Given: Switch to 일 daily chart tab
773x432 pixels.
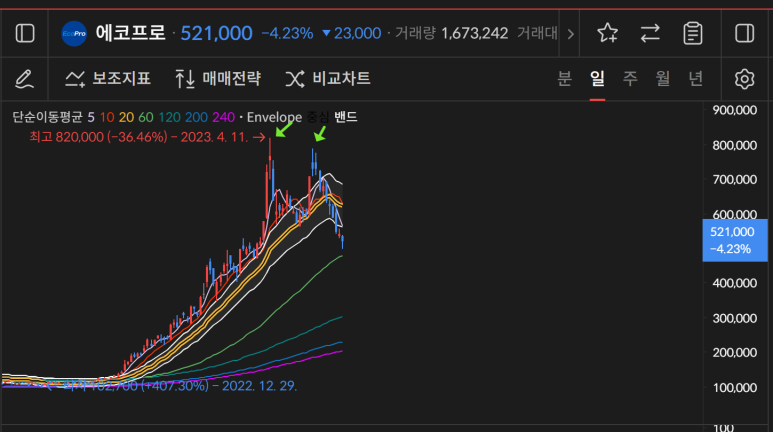Looking at the screenshot, I should [x=597, y=78].
